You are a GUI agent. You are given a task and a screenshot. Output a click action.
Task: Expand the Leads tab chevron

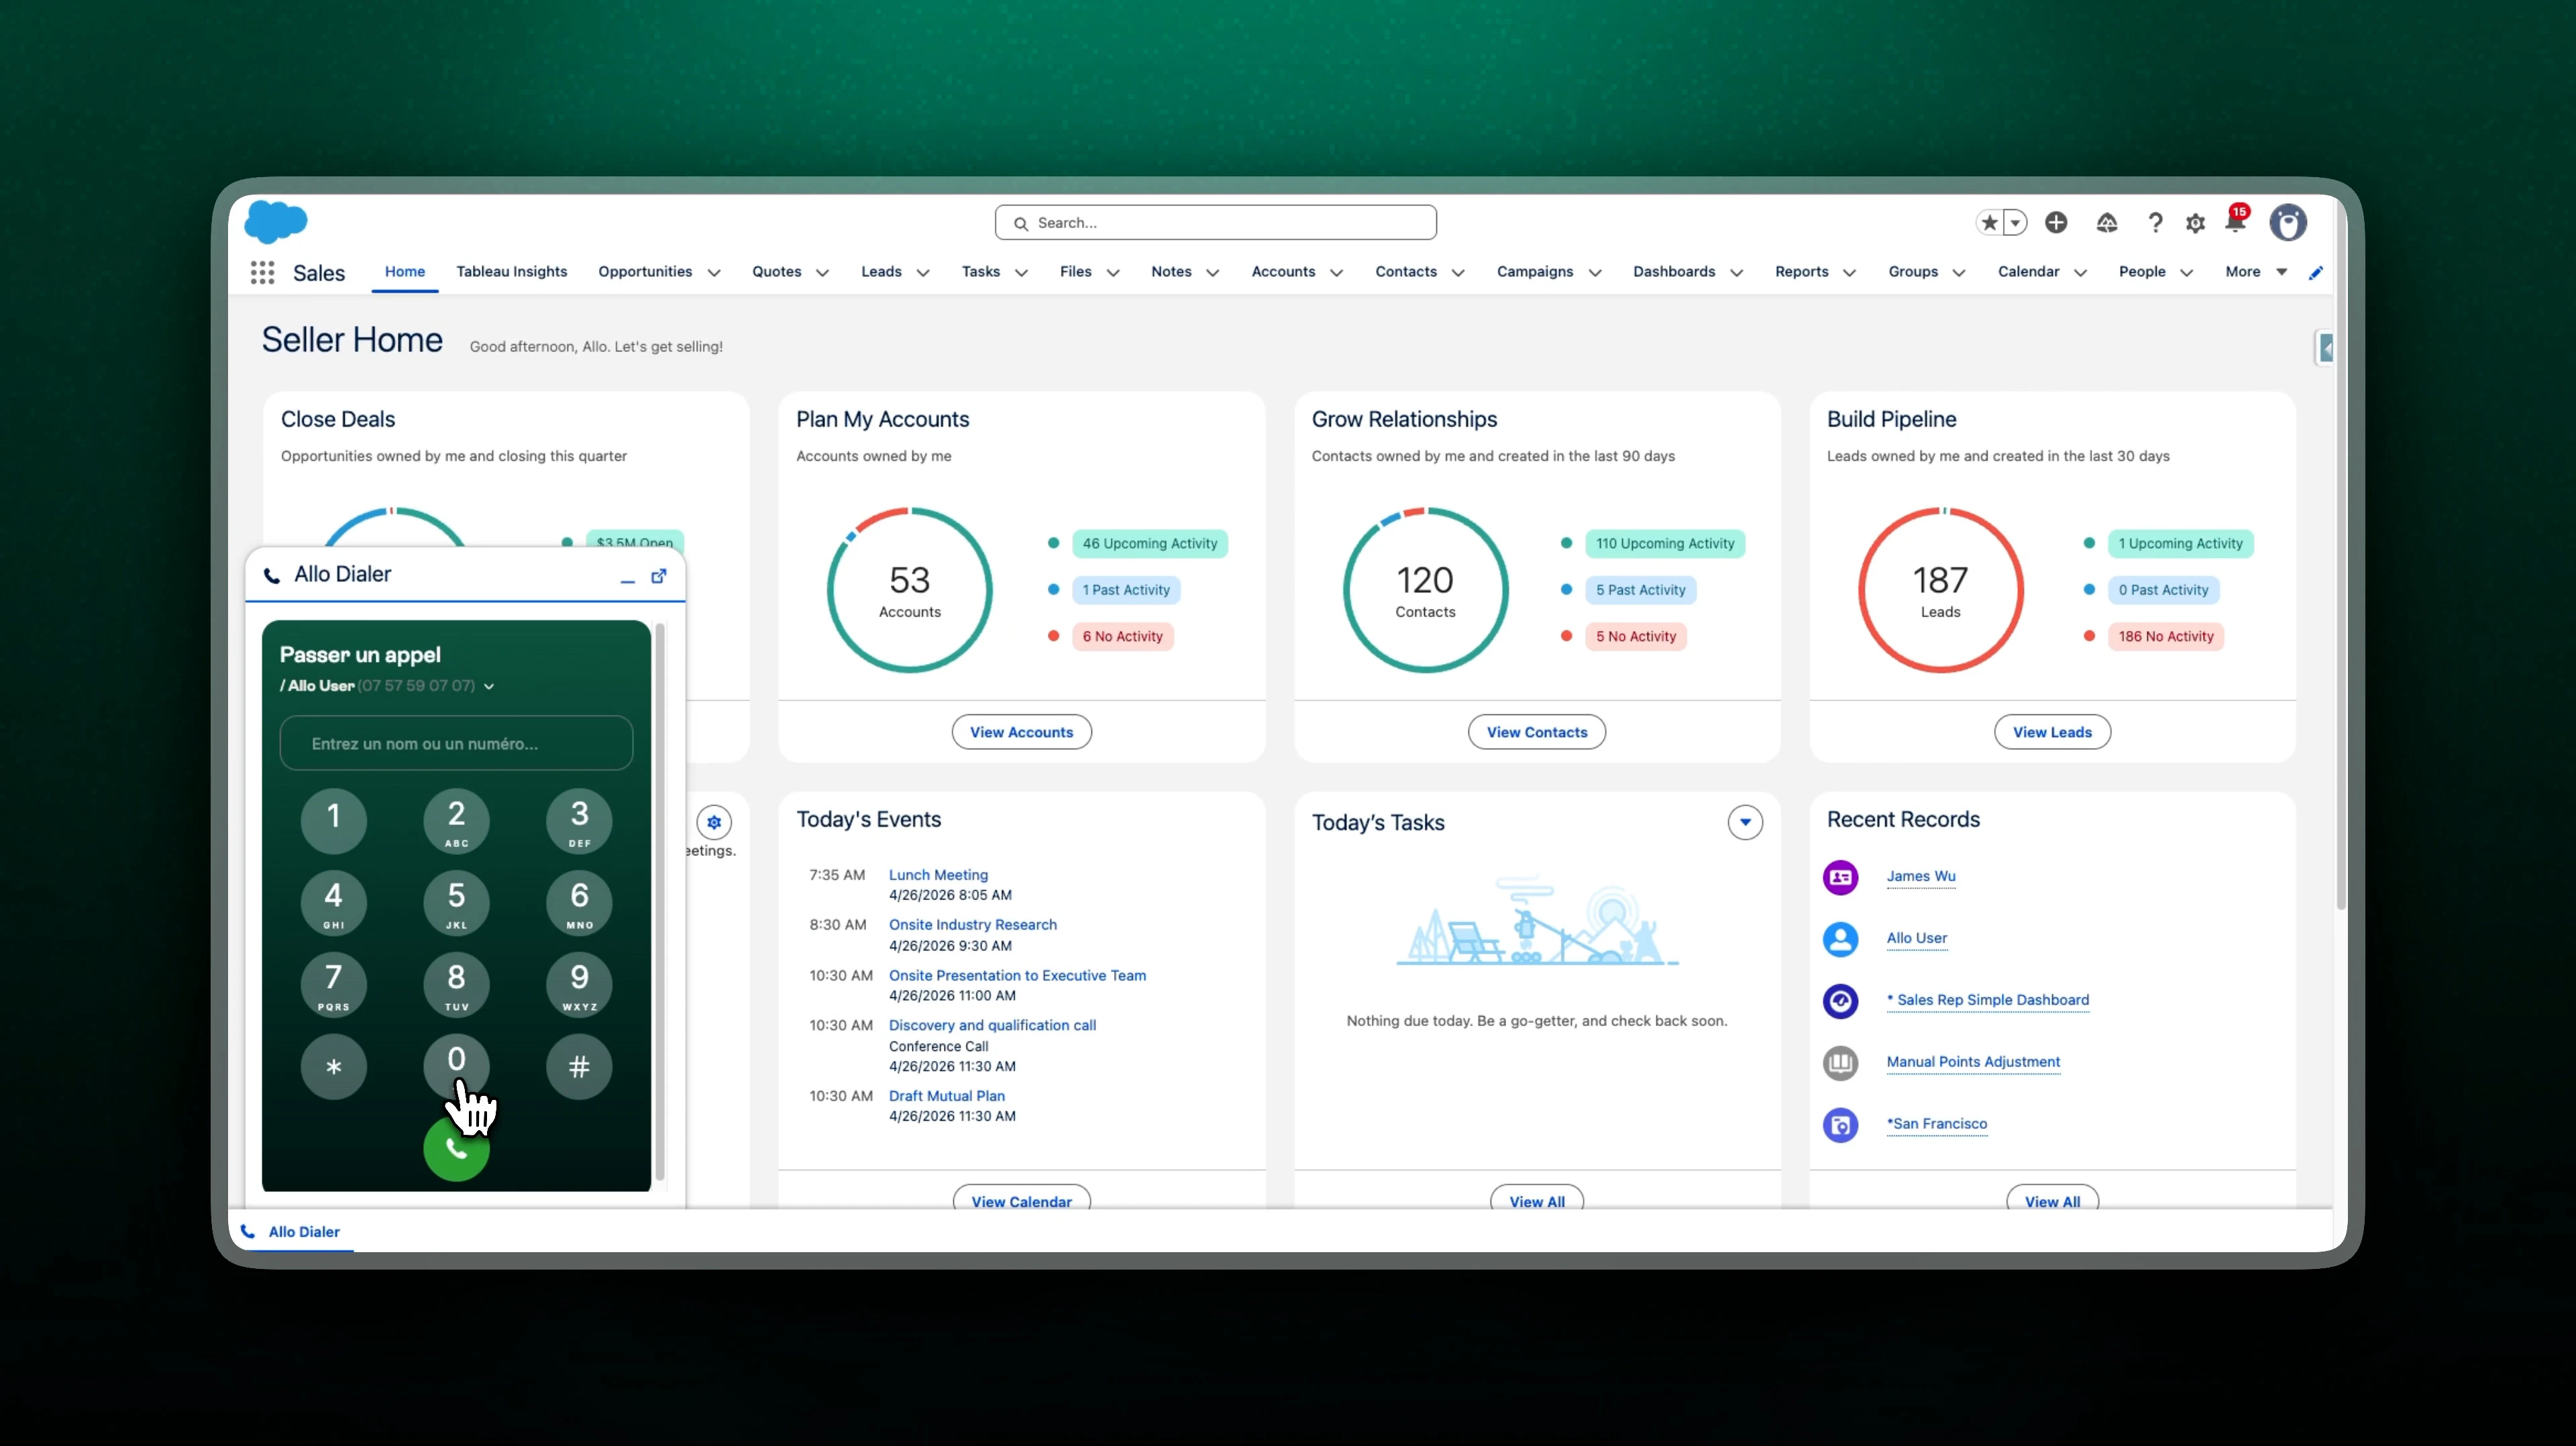(x=923, y=273)
